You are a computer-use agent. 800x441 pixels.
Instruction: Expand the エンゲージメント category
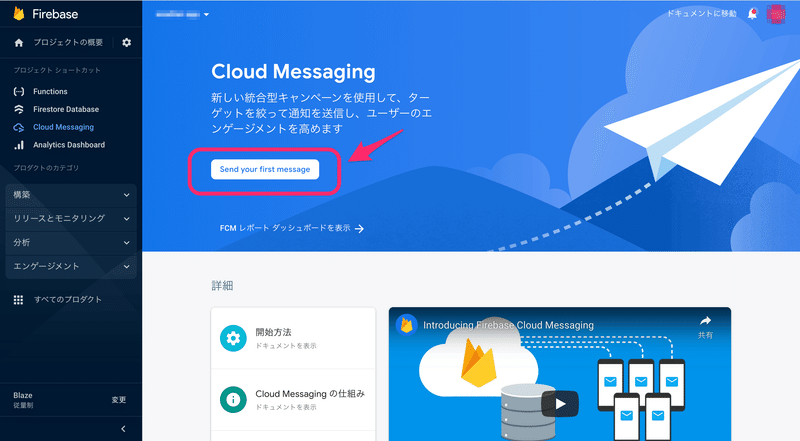click(71, 266)
